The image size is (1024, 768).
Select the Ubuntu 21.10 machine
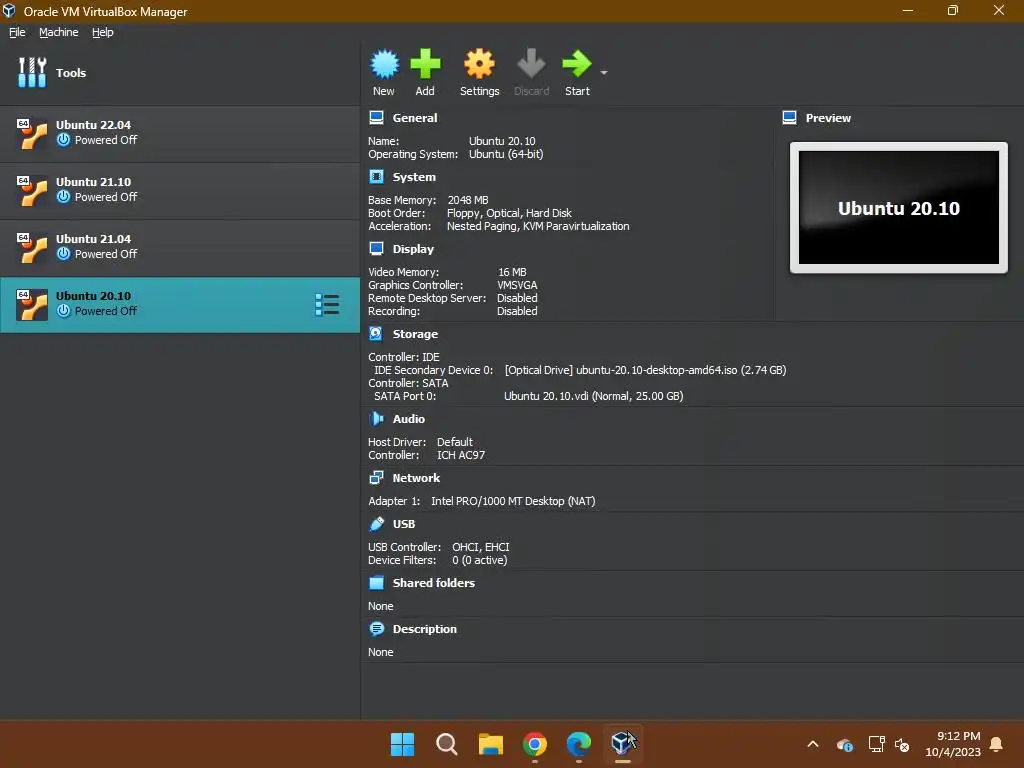pos(180,190)
